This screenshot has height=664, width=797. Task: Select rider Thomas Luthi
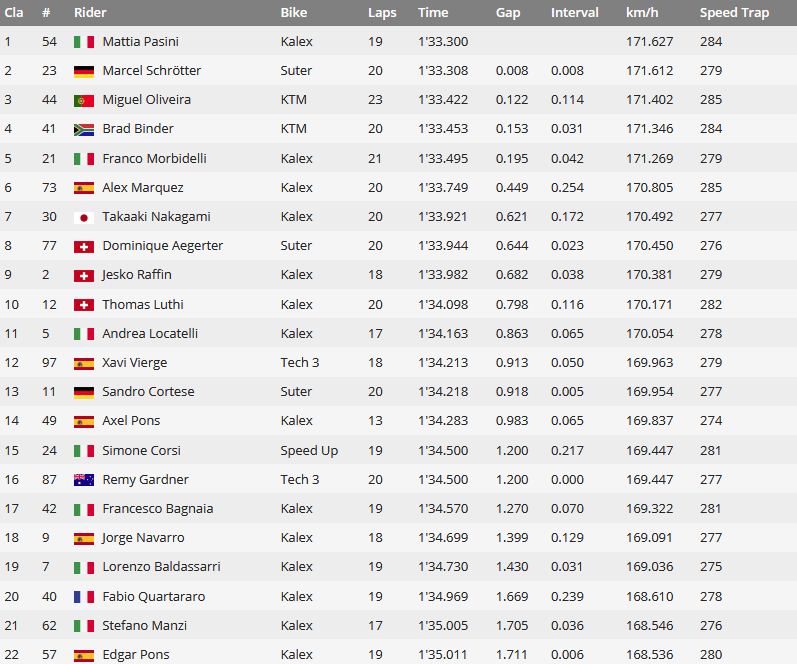[143, 305]
